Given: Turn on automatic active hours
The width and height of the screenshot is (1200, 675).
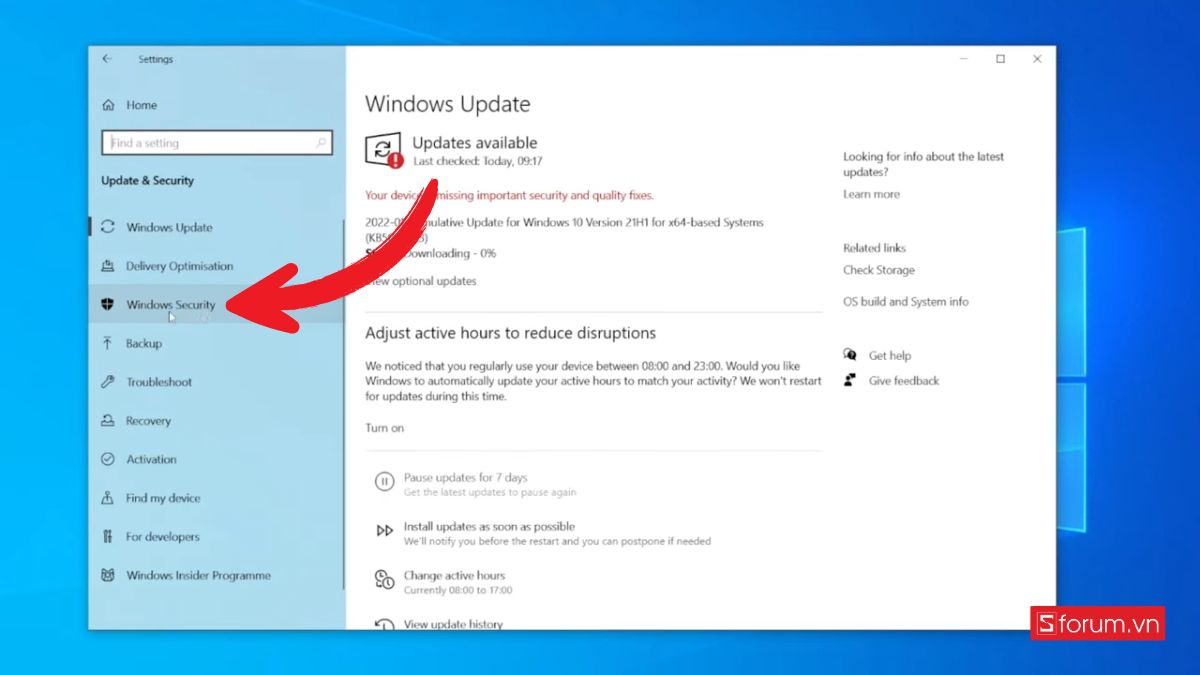Looking at the screenshot, I should pos(385,428).
